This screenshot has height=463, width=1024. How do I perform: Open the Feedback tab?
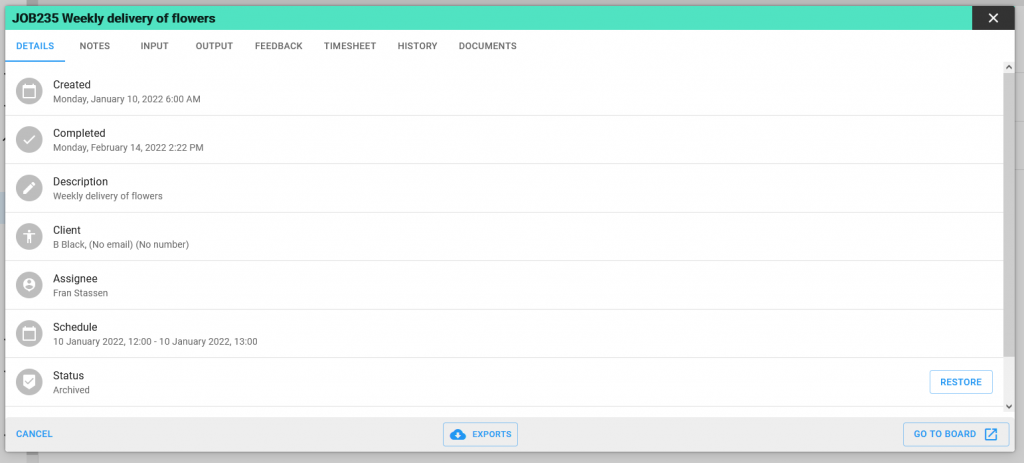279,46
